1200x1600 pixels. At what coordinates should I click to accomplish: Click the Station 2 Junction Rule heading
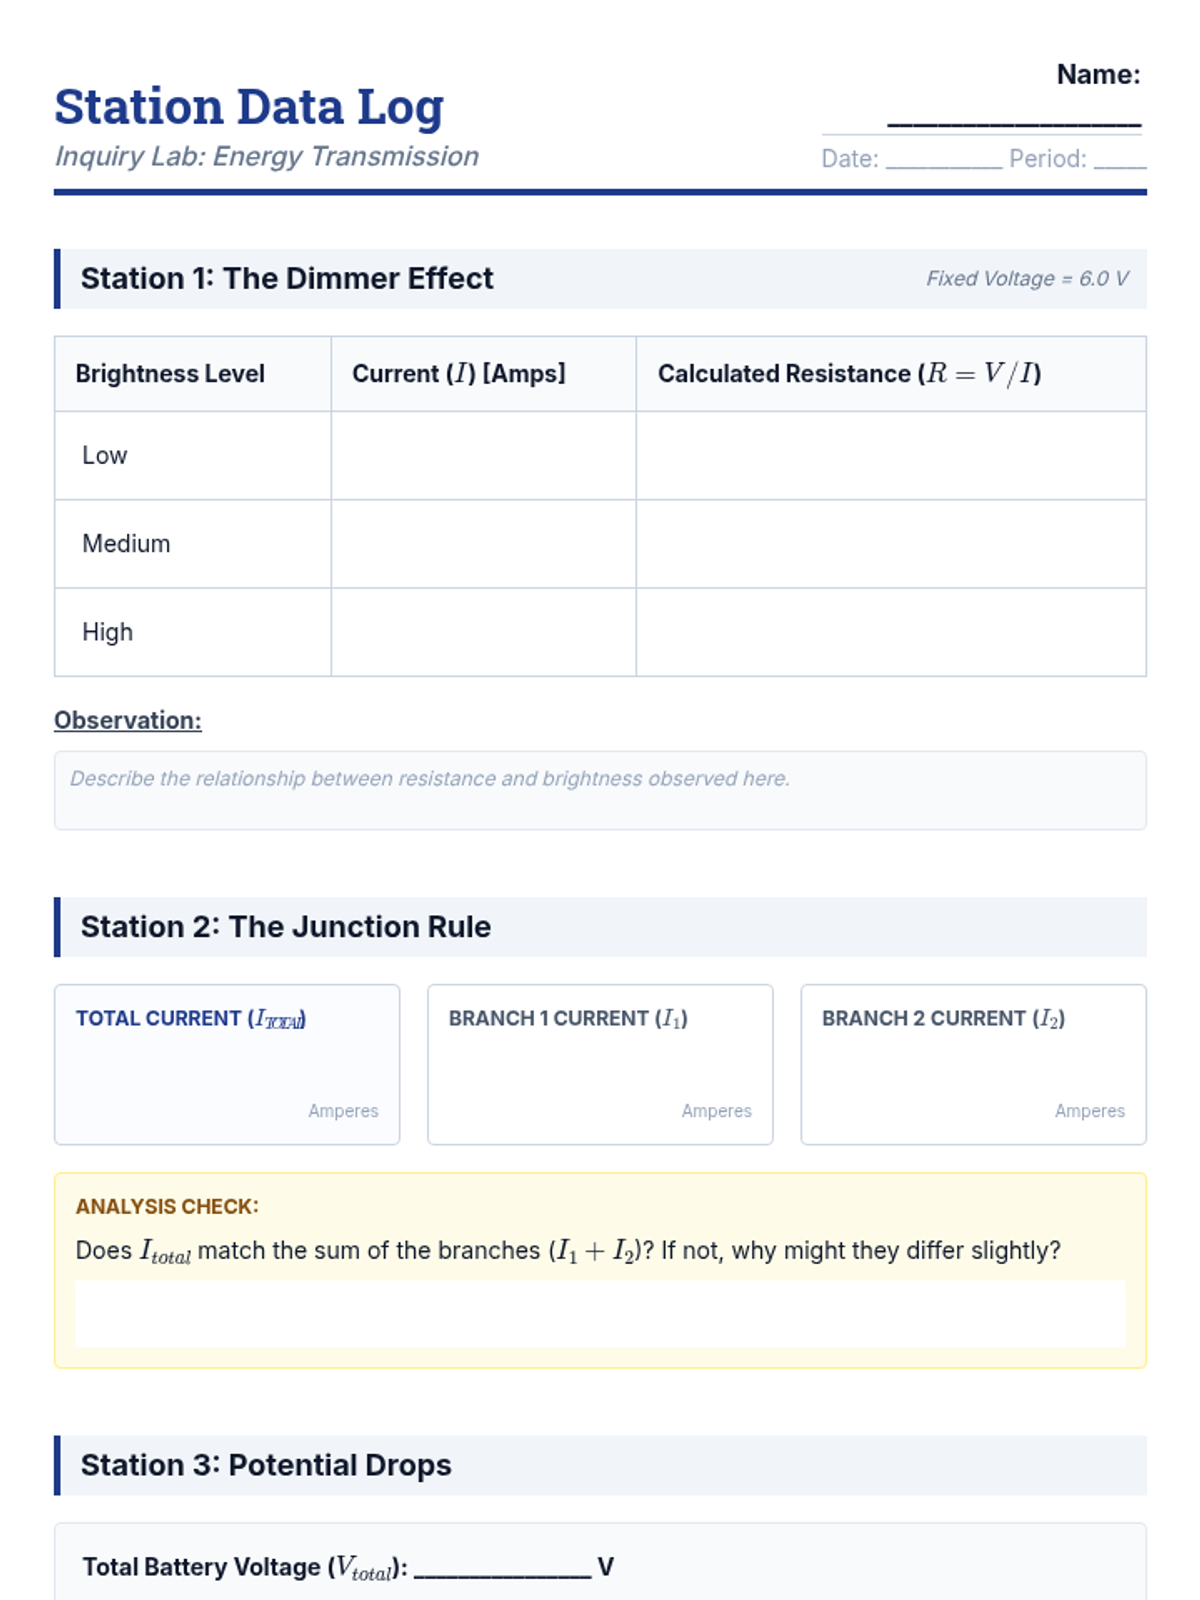click(x=286, y=927)
